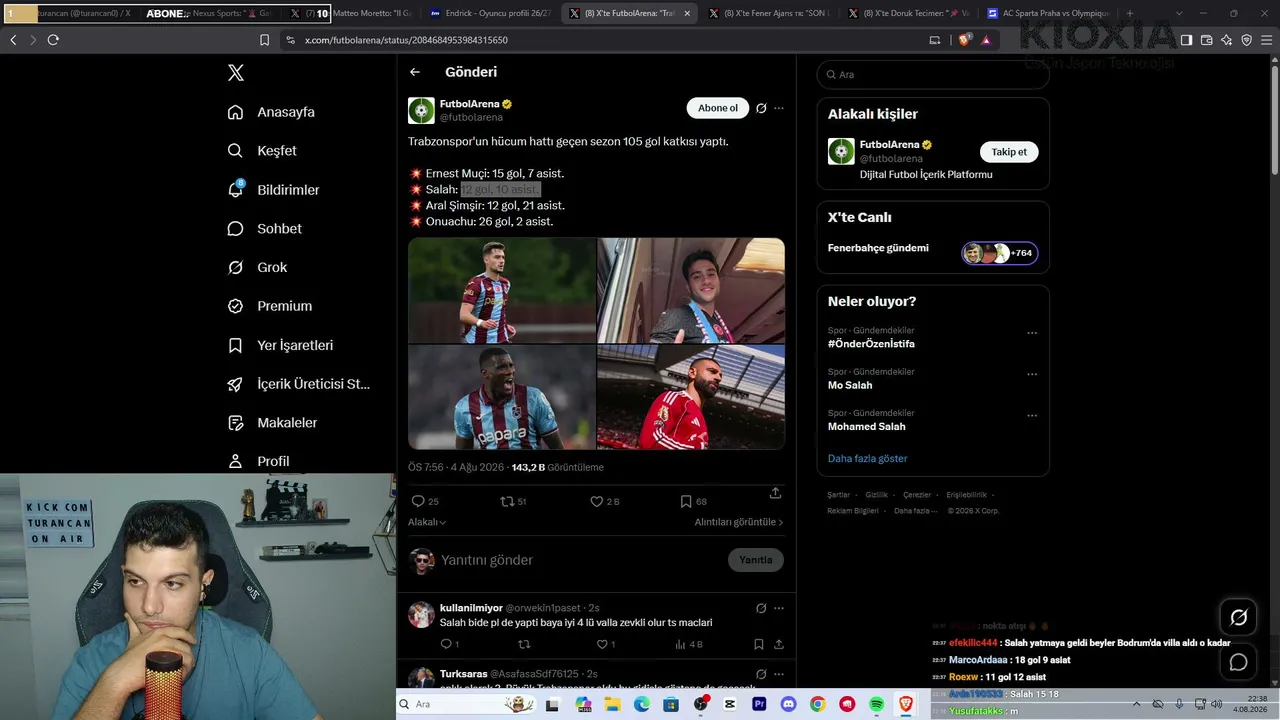Open Google Chrome from the Windows taskbar
Image resolution: width=1280 pixels, height=720 pixels.
tap(817, 704)
